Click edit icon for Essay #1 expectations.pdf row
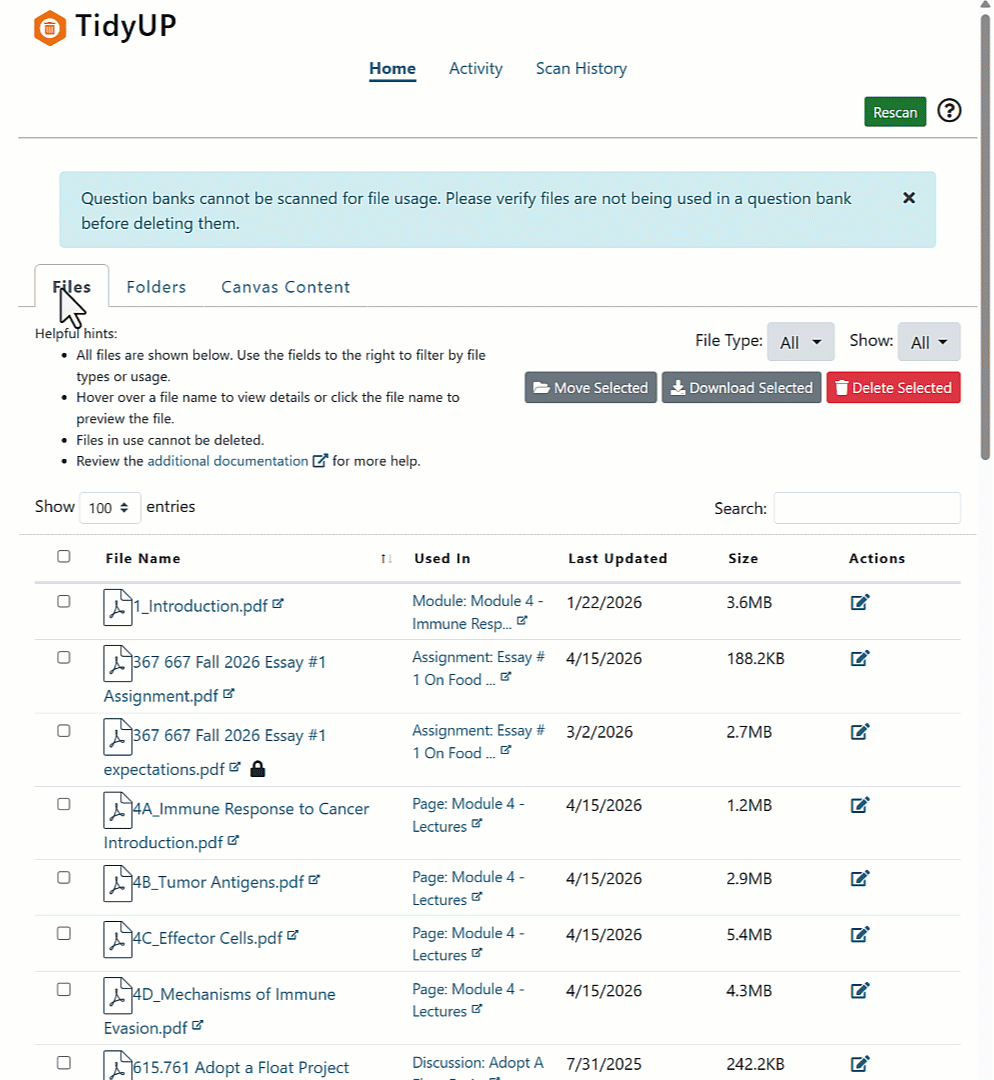Viewport: 994px width, 1080px height. (x=860, y=731)
